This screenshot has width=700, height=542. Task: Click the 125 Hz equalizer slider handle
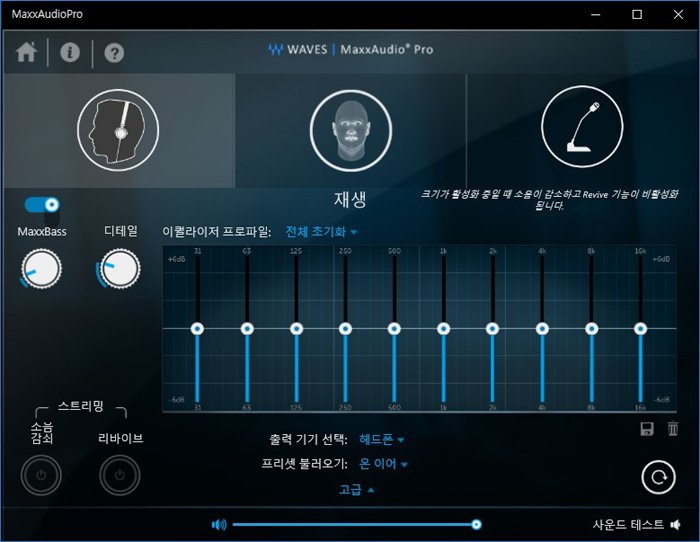296,329
